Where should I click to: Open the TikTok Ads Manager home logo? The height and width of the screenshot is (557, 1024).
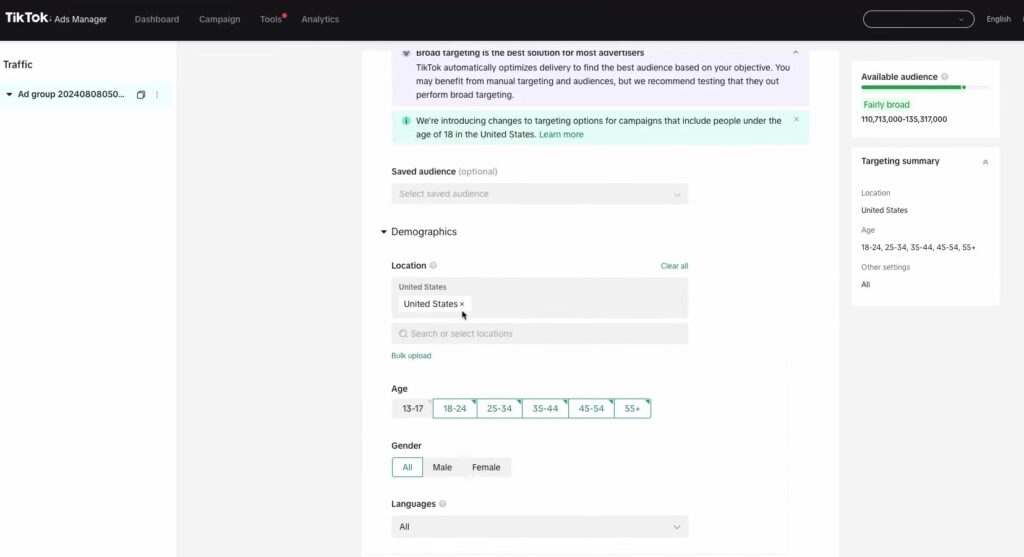tap(56, 18)
